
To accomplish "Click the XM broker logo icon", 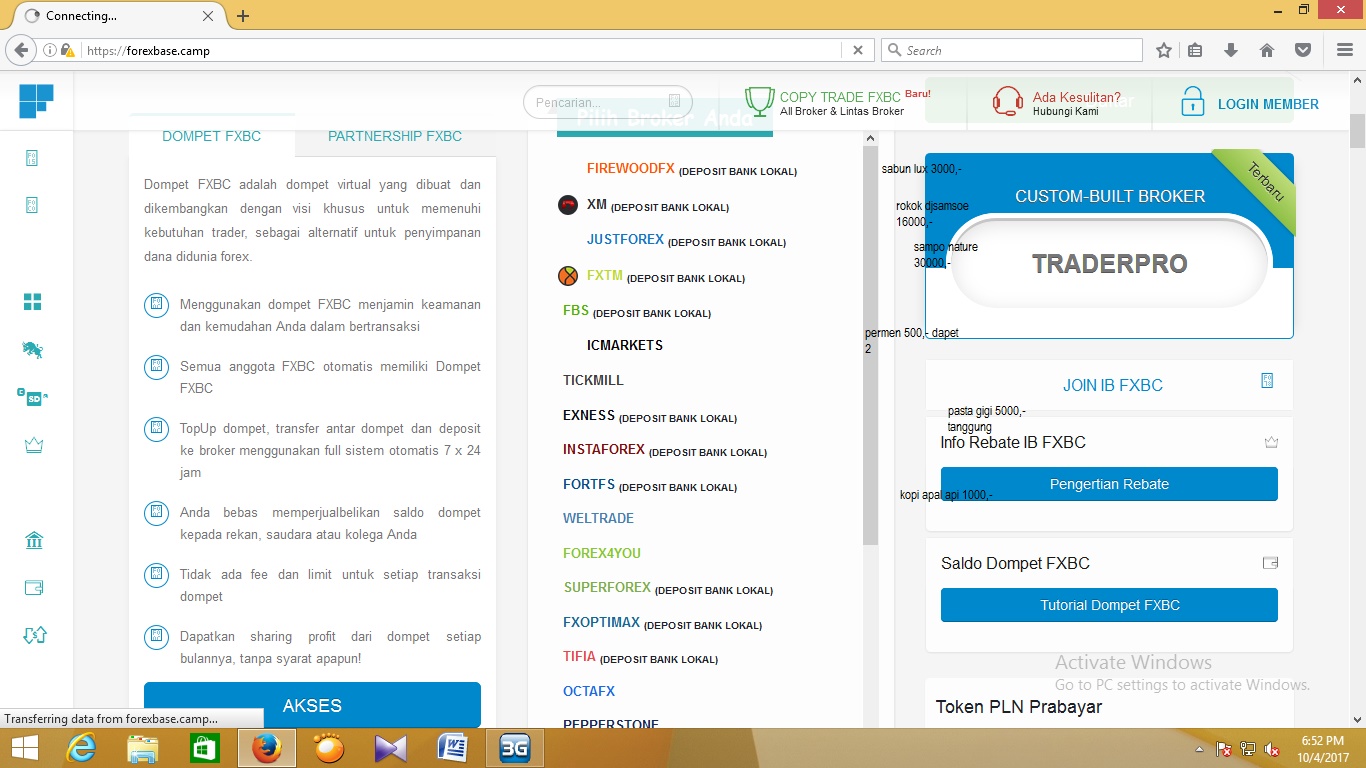I will [x=568, y=205].
